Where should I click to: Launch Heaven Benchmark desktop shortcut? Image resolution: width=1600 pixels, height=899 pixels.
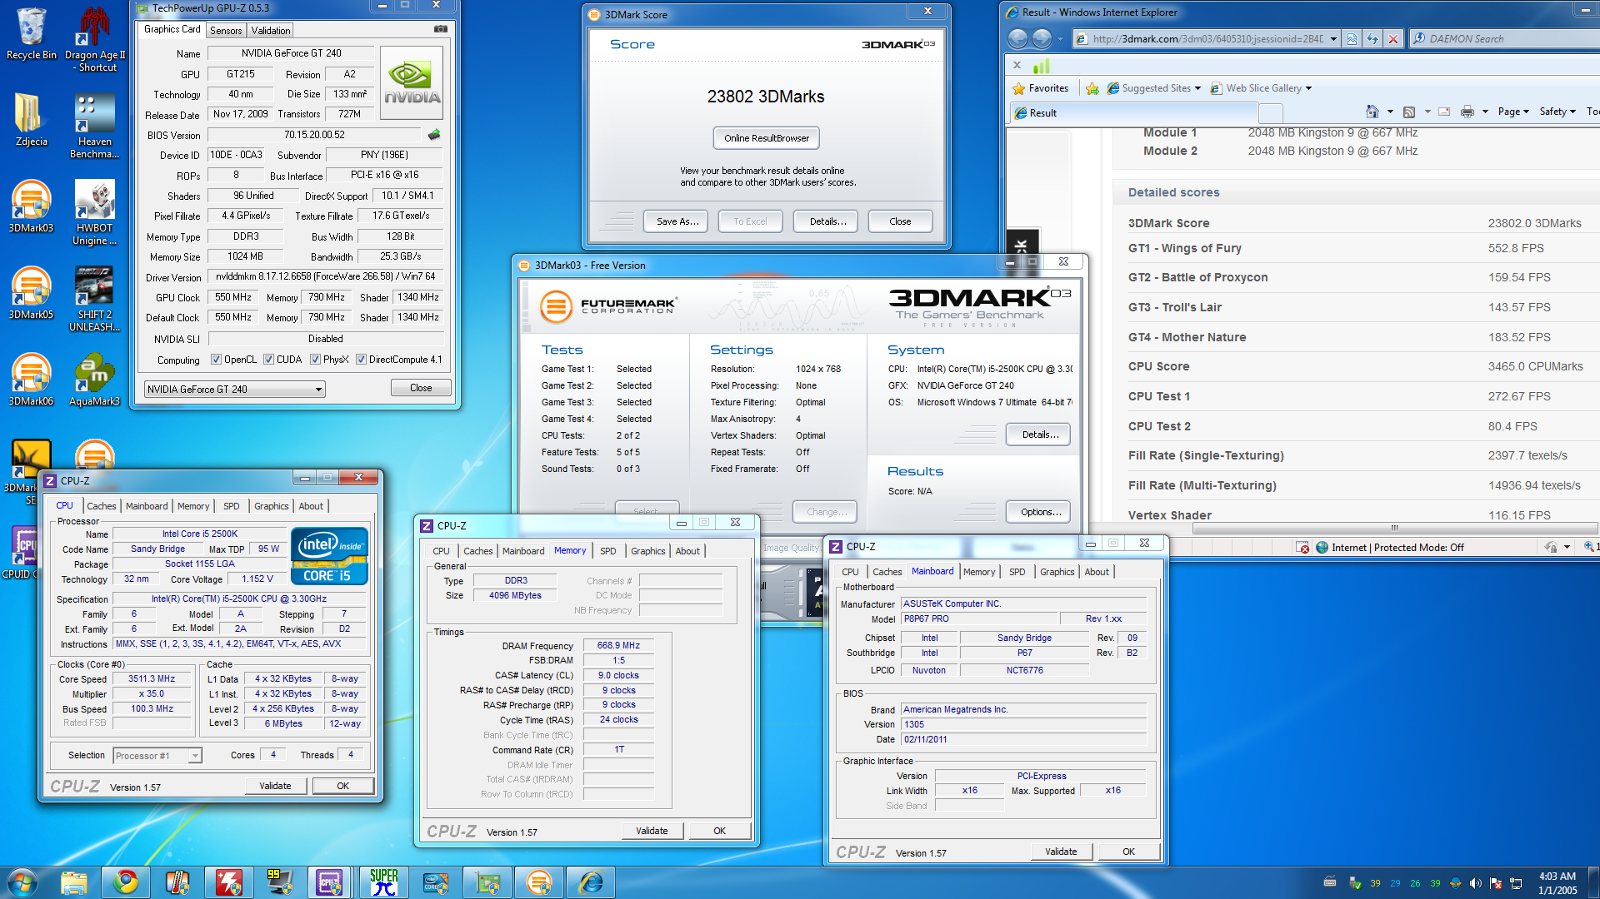(x=95, y=126)
